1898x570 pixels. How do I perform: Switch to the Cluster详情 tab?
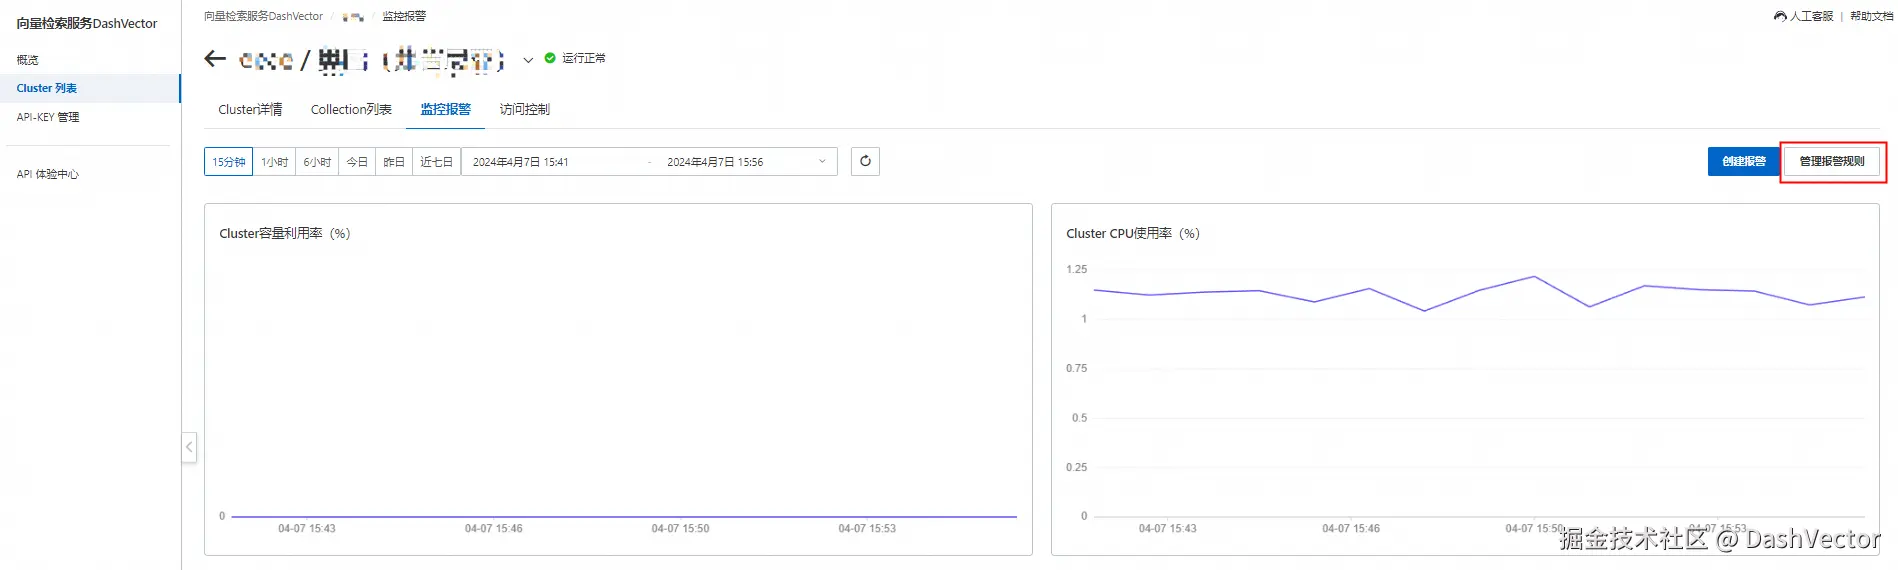[x=250, y=109]
